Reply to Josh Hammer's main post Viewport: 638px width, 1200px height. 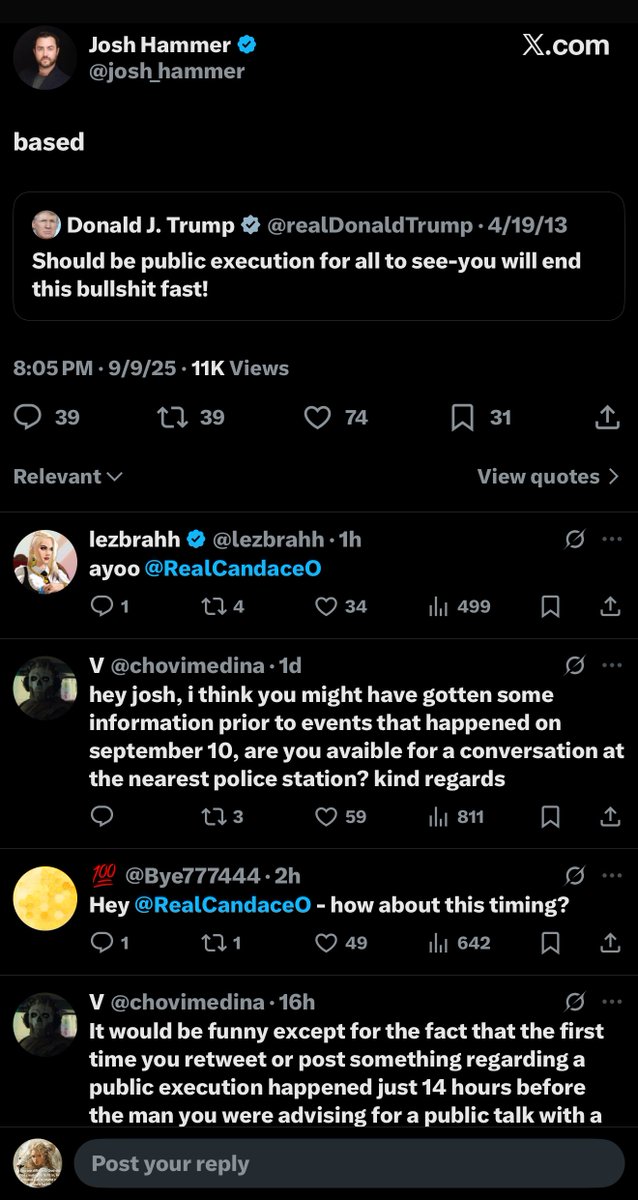pyautogui.click(x=28, y=417)
